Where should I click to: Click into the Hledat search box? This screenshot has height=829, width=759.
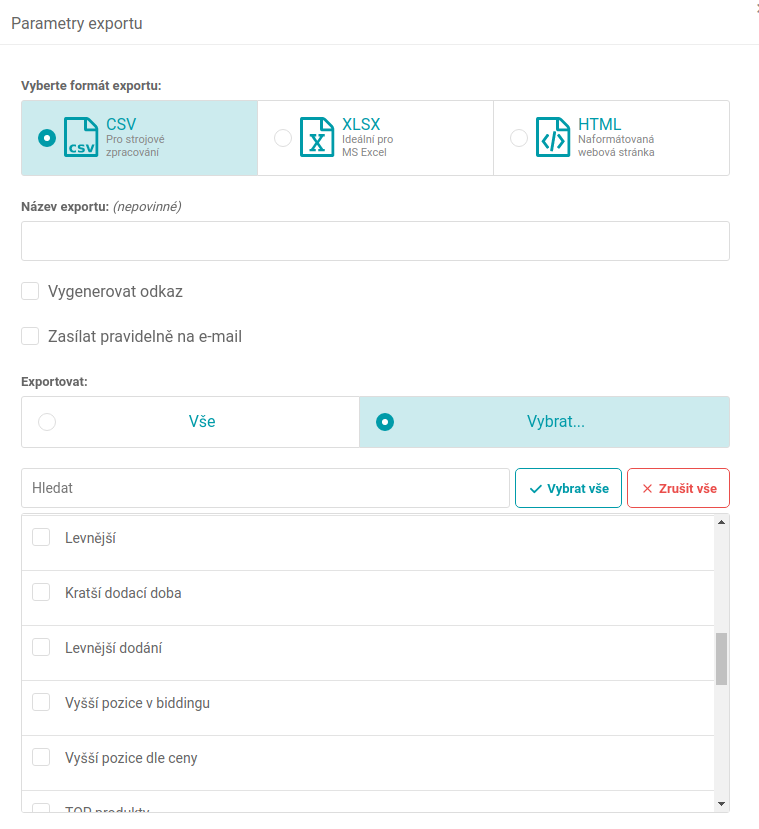tap(265, 488)
